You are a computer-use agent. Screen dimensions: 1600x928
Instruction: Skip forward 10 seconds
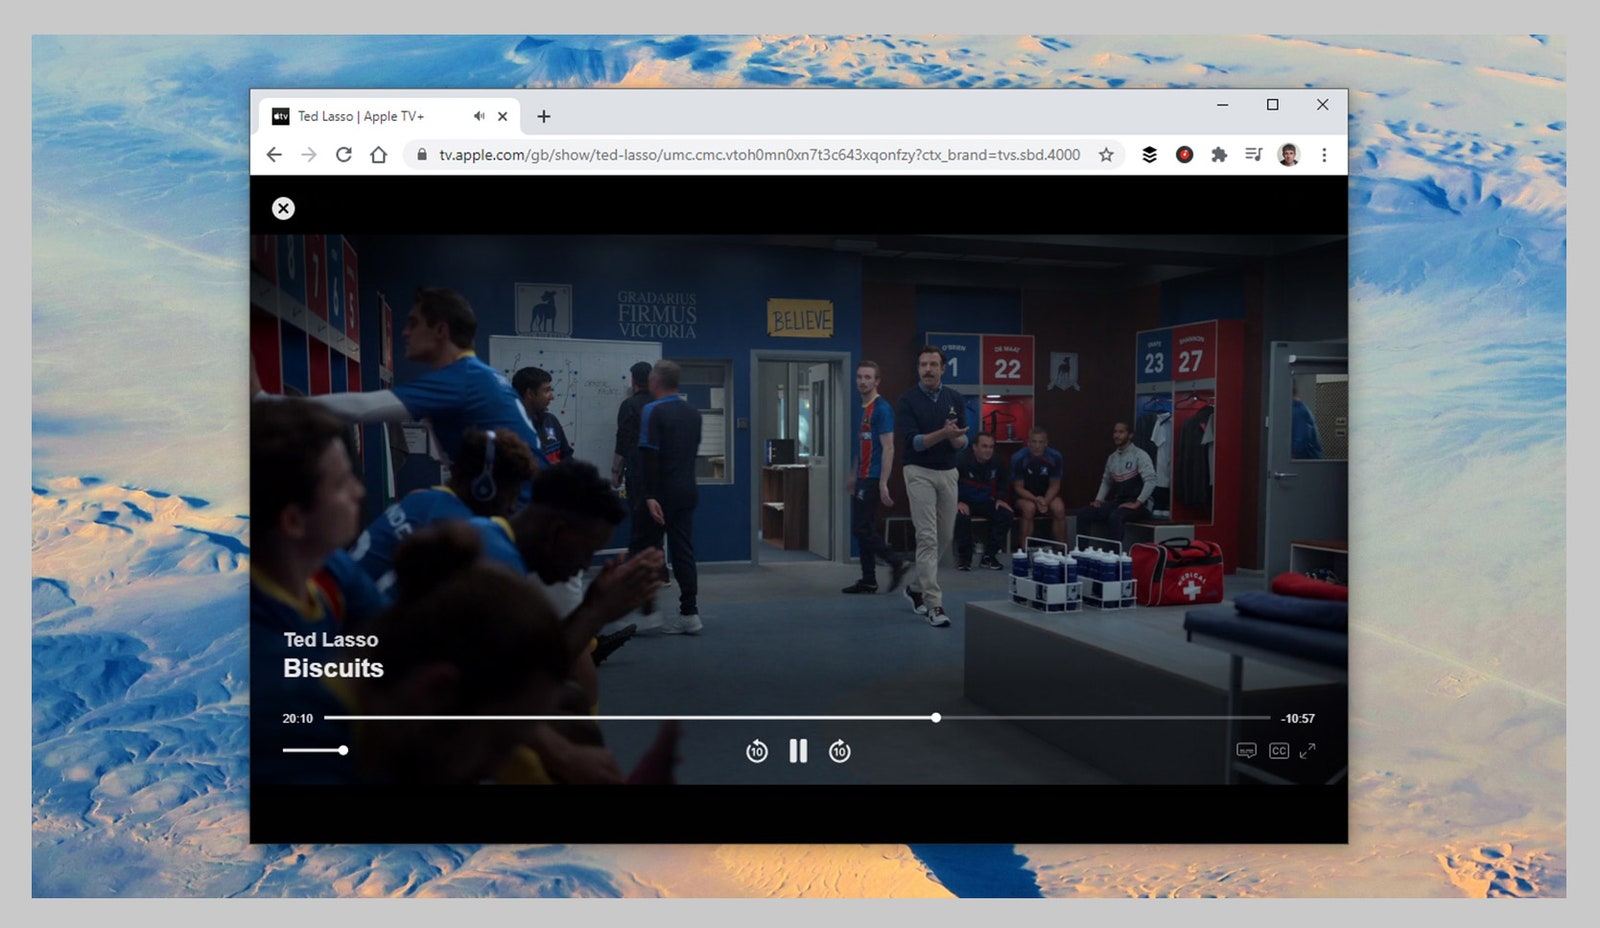point(840,751)
